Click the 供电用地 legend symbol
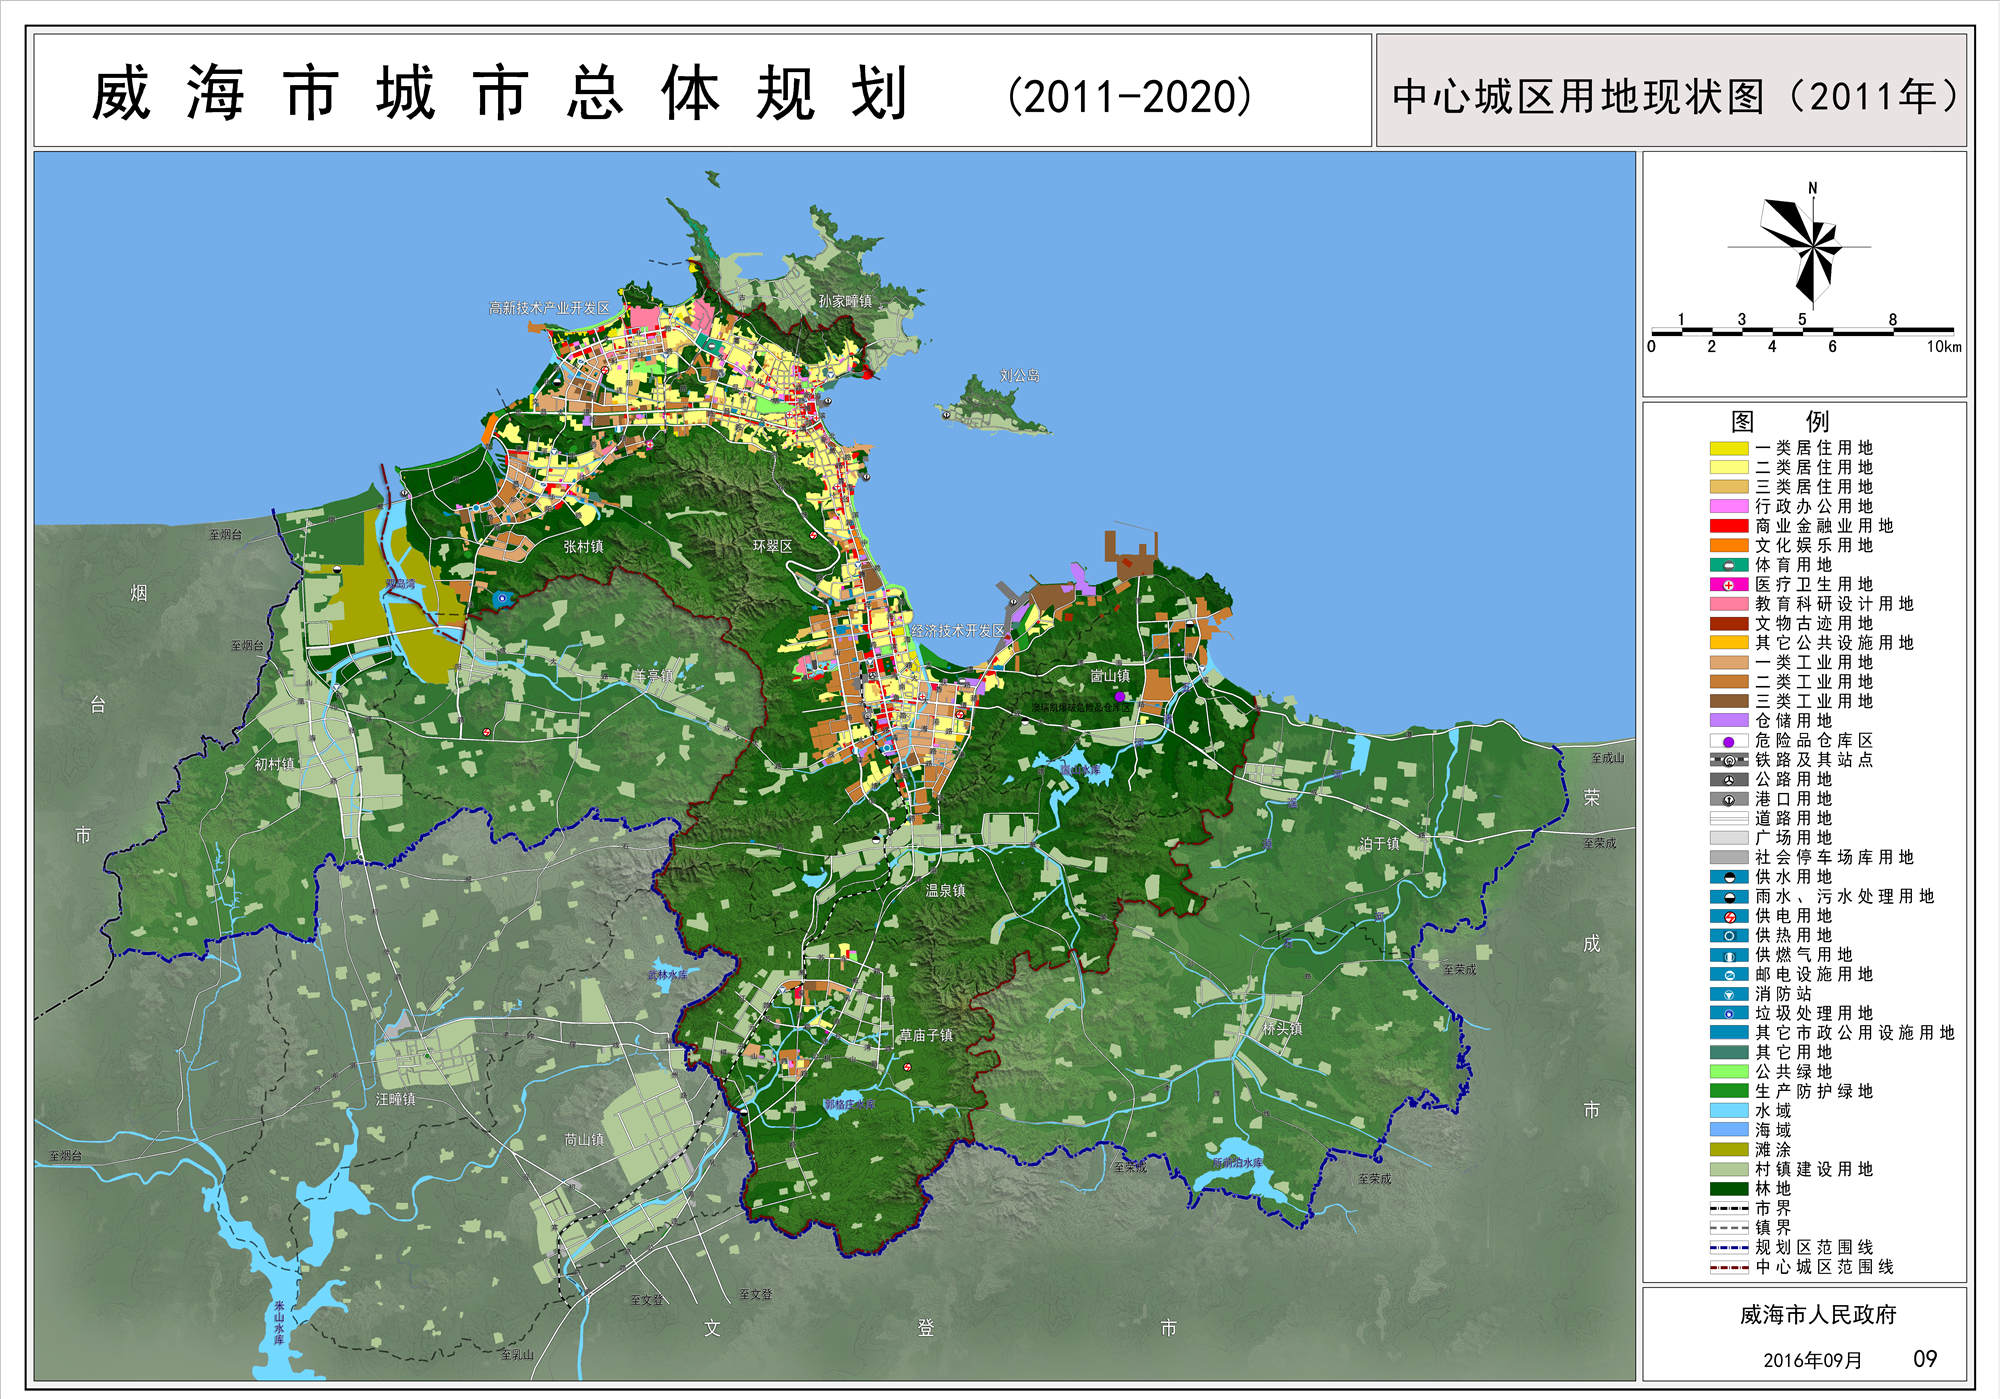Image resolution: width=2000 pixels, height=1399 pixels. [1728, 916]
